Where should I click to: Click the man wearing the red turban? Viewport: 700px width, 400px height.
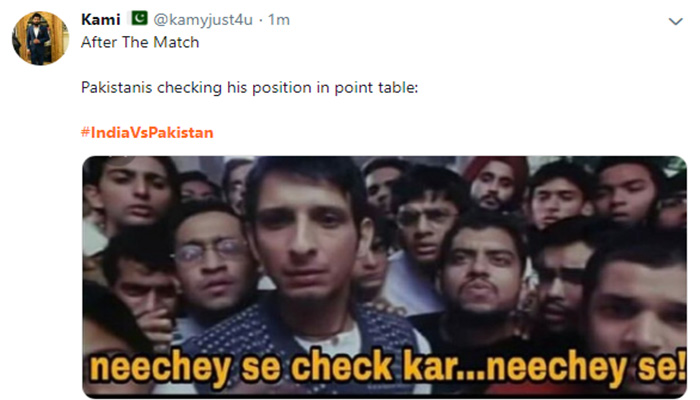pyautogui.click(x=496, y=183)
